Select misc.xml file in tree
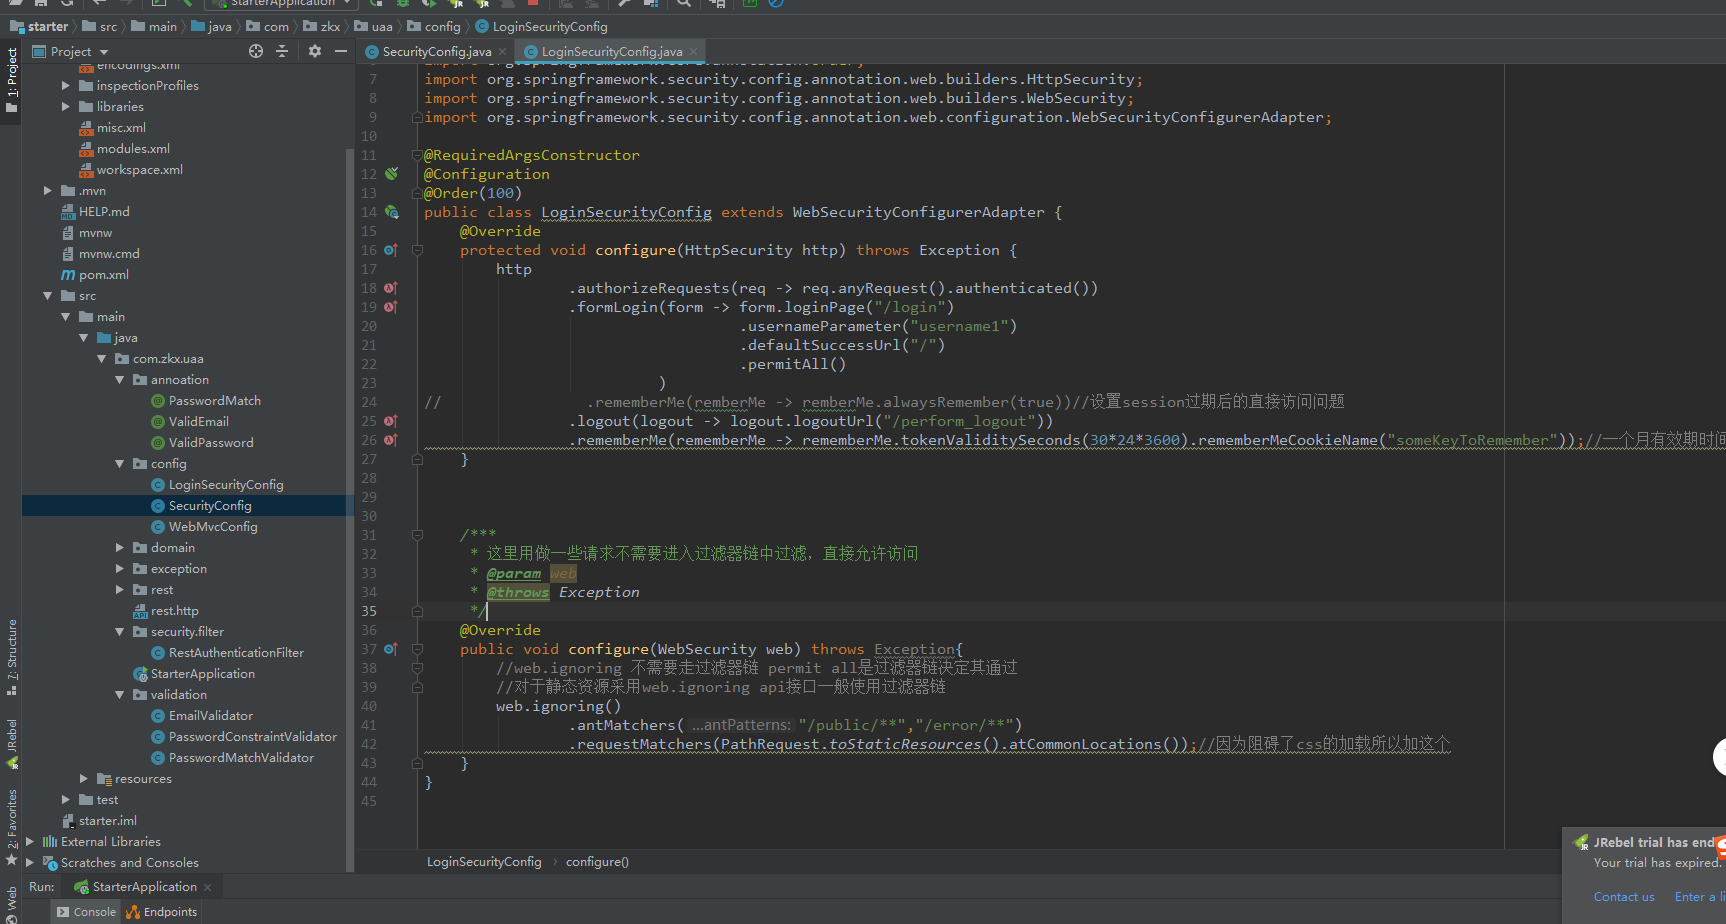 click(121, 128)
